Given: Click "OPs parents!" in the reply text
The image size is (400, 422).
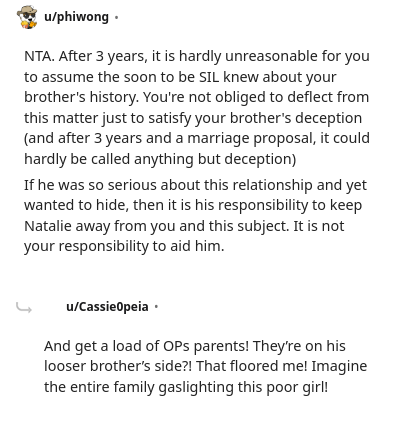Looking at the screenshot, I should [206, 346].
